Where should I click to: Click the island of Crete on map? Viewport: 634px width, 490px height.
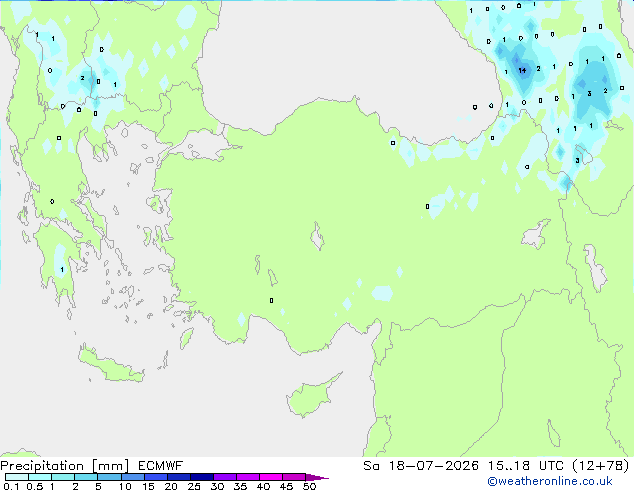[110, 365]
